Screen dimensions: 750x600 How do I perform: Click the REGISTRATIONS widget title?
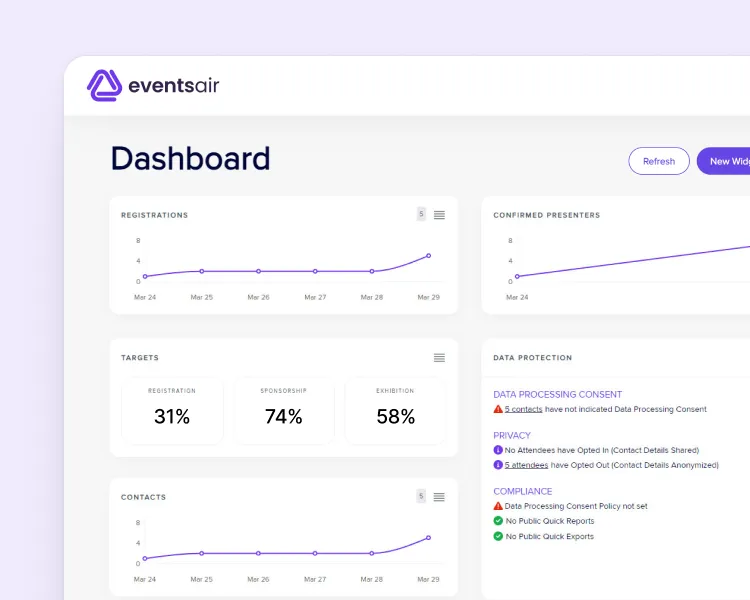tap(154, 215)
